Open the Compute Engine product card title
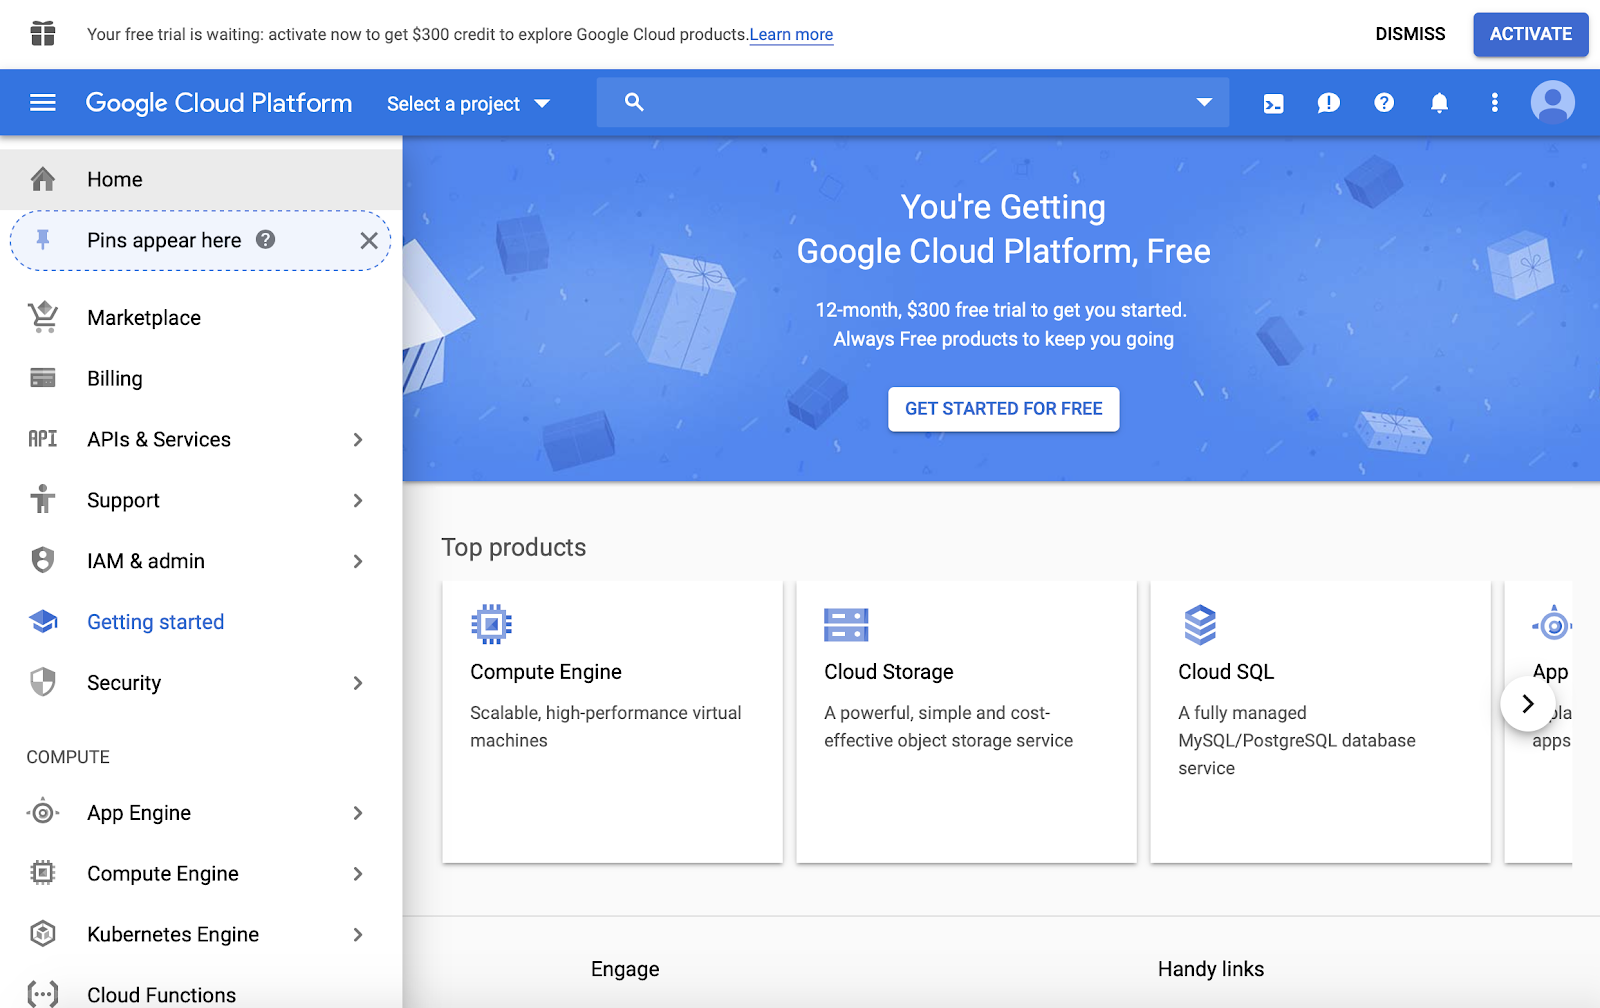This screenshot has height=1008, width=1600. pos(546,672)
